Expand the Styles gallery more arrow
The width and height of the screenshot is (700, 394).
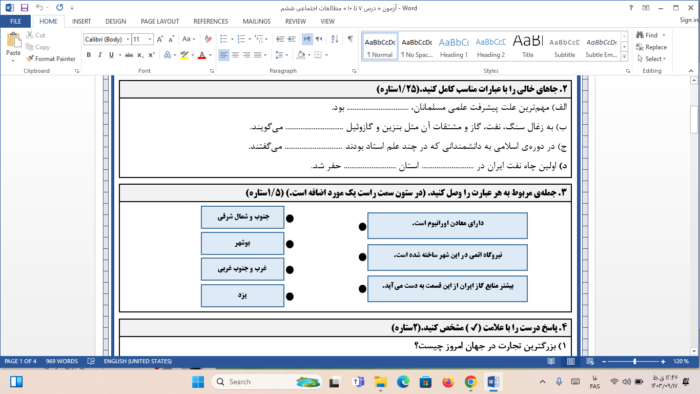[x=624, y=57]
